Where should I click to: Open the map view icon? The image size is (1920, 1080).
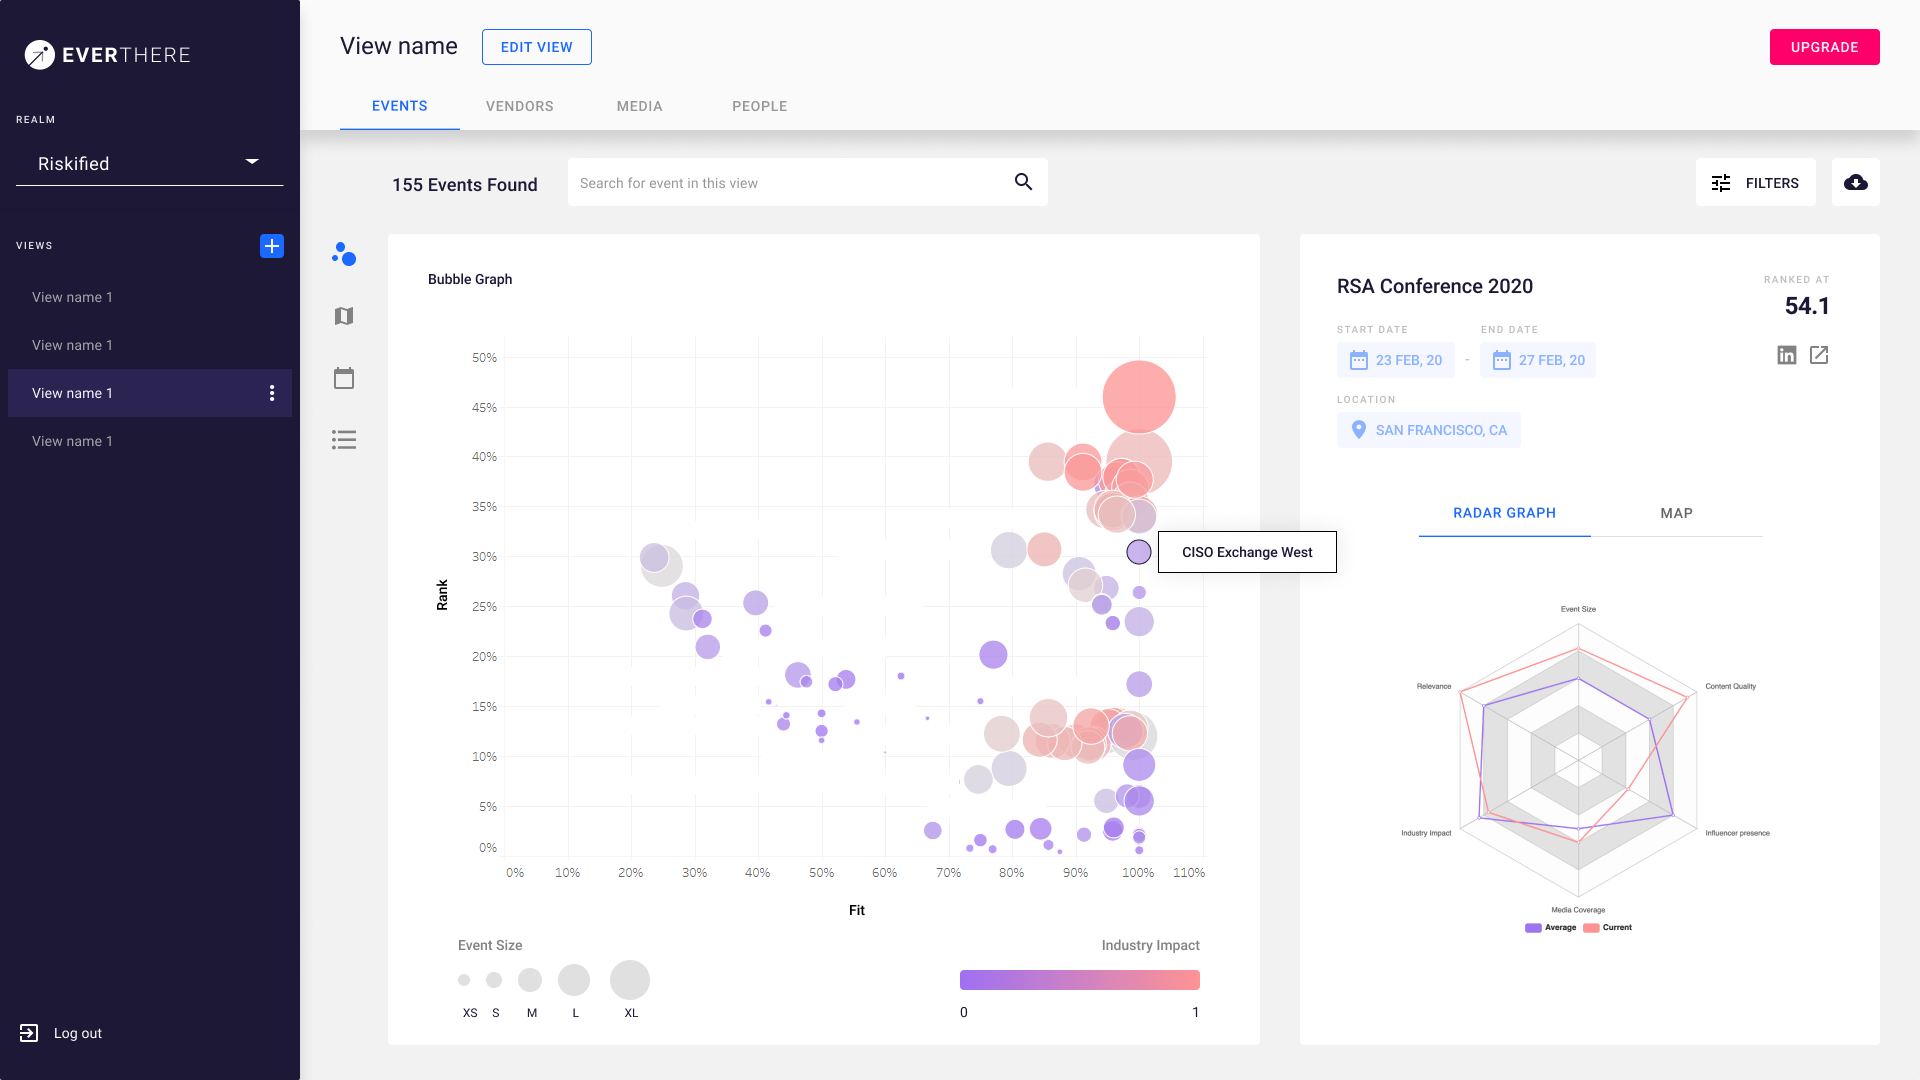pos(344,316)
